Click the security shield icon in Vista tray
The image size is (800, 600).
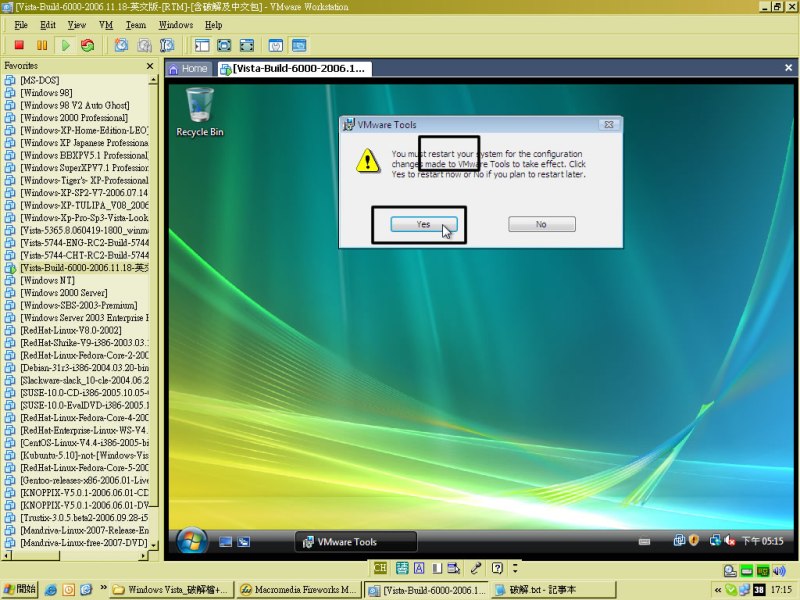693,540
